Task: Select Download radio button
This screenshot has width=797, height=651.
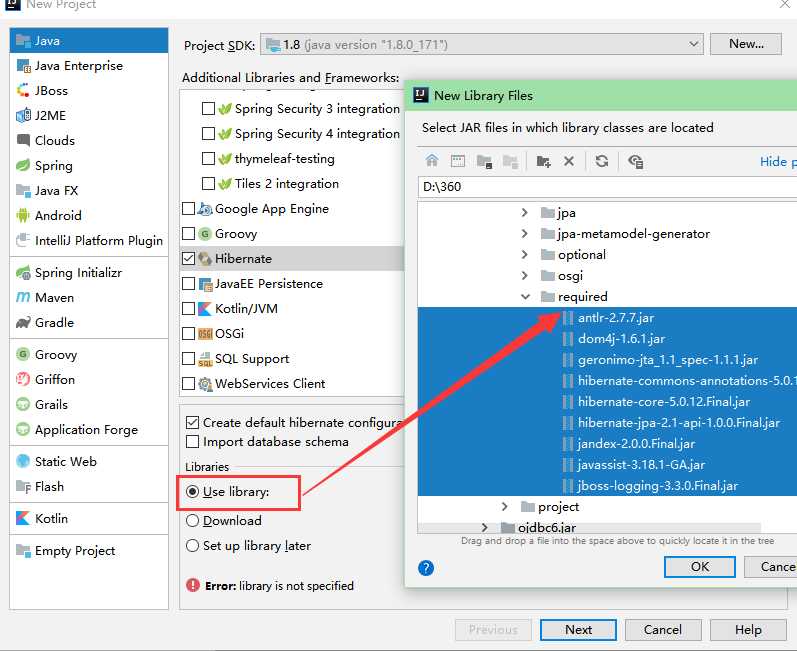Action: [192, 520]
